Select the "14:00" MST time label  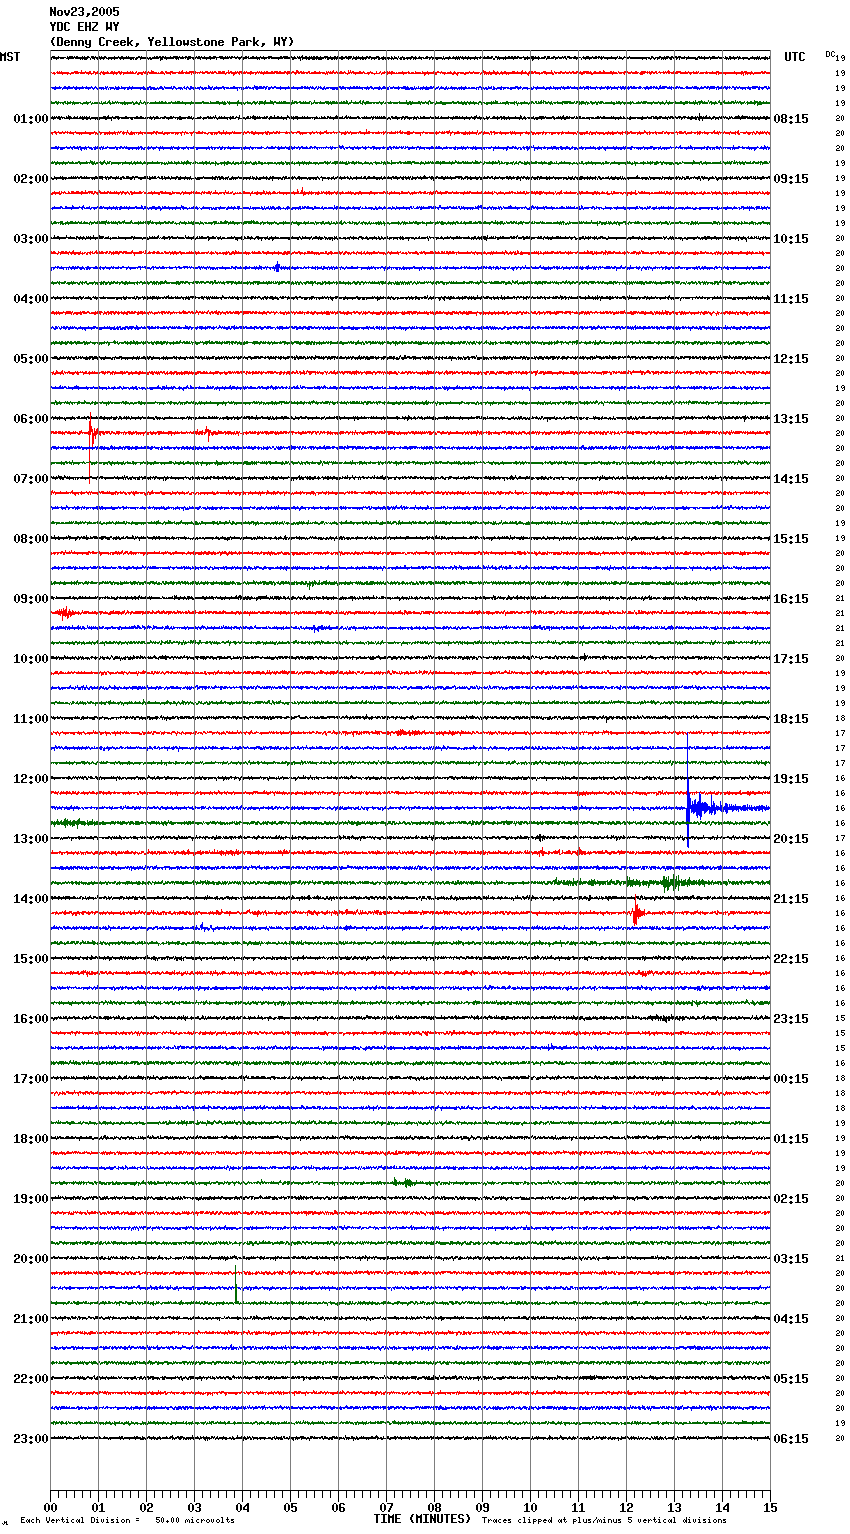click(x=31, y=899)
